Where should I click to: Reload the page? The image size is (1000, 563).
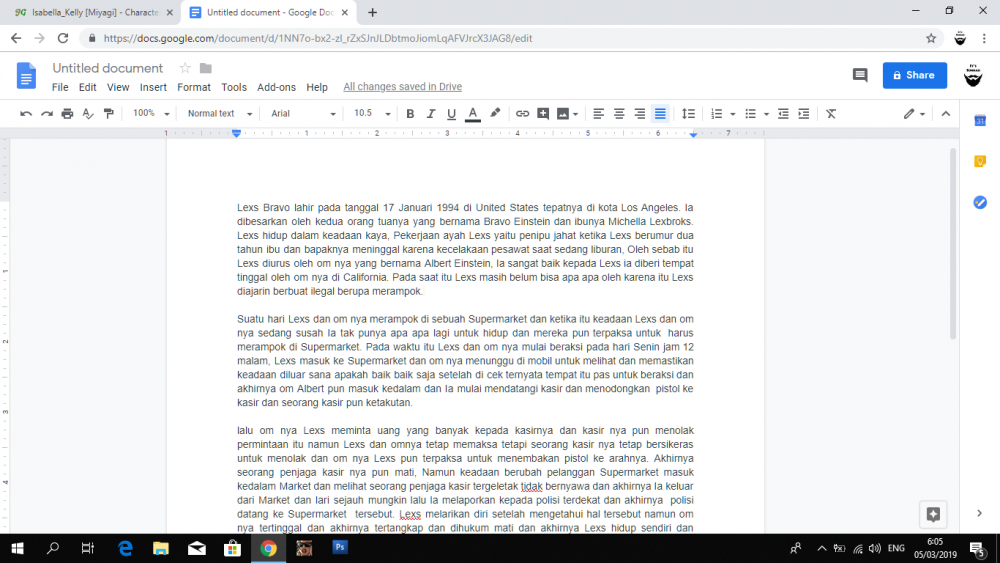click(62, 38)
